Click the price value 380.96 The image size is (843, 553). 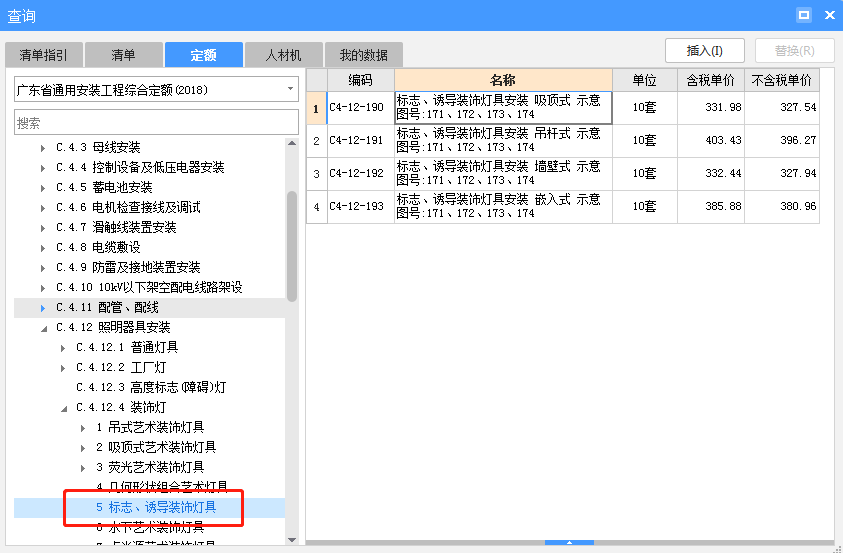tap(798, 206)
